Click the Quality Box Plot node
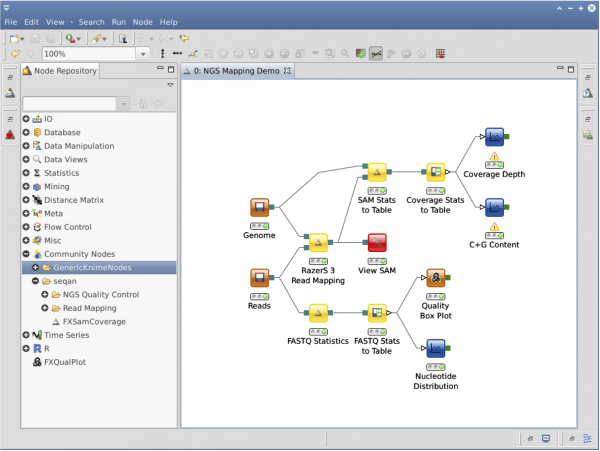 (435, 278)
